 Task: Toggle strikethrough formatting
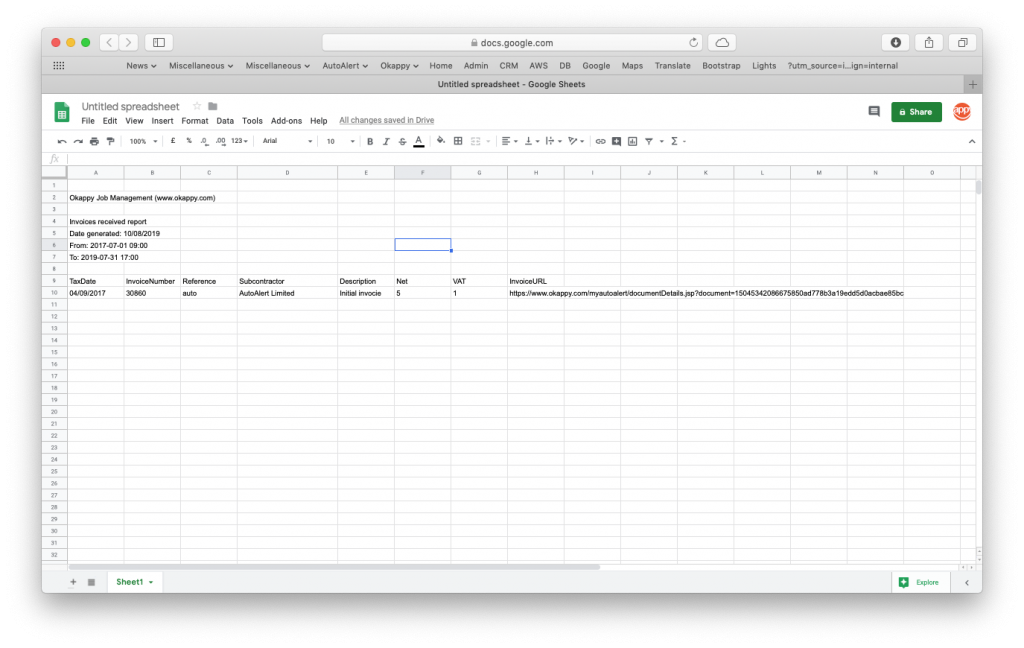tap(402, 141)
